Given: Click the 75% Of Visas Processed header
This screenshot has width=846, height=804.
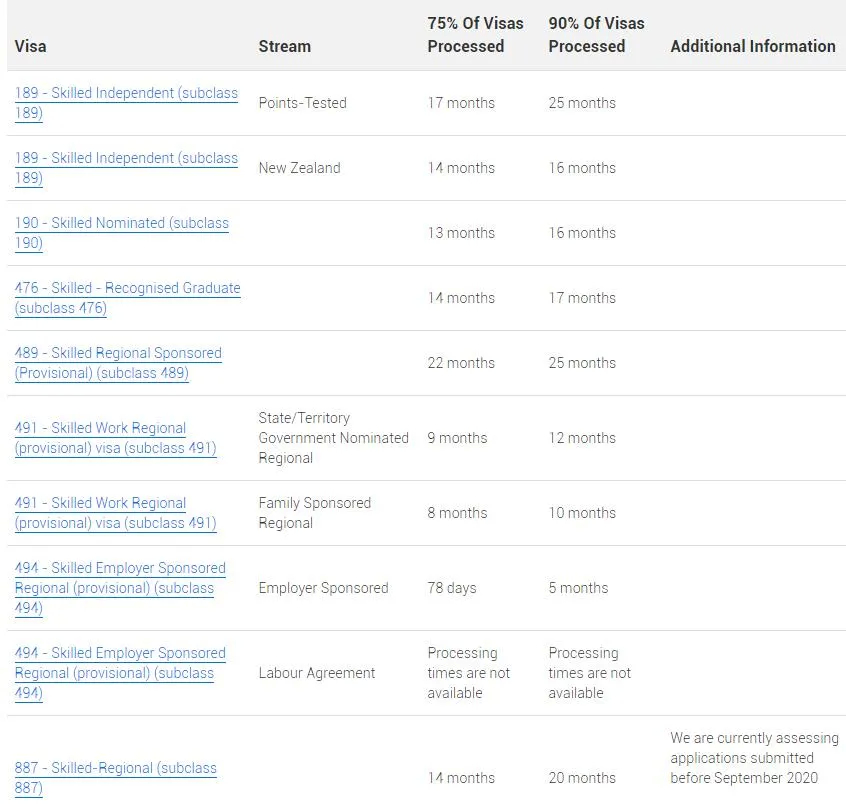Looking at the screenshot, I should (475, 35).
